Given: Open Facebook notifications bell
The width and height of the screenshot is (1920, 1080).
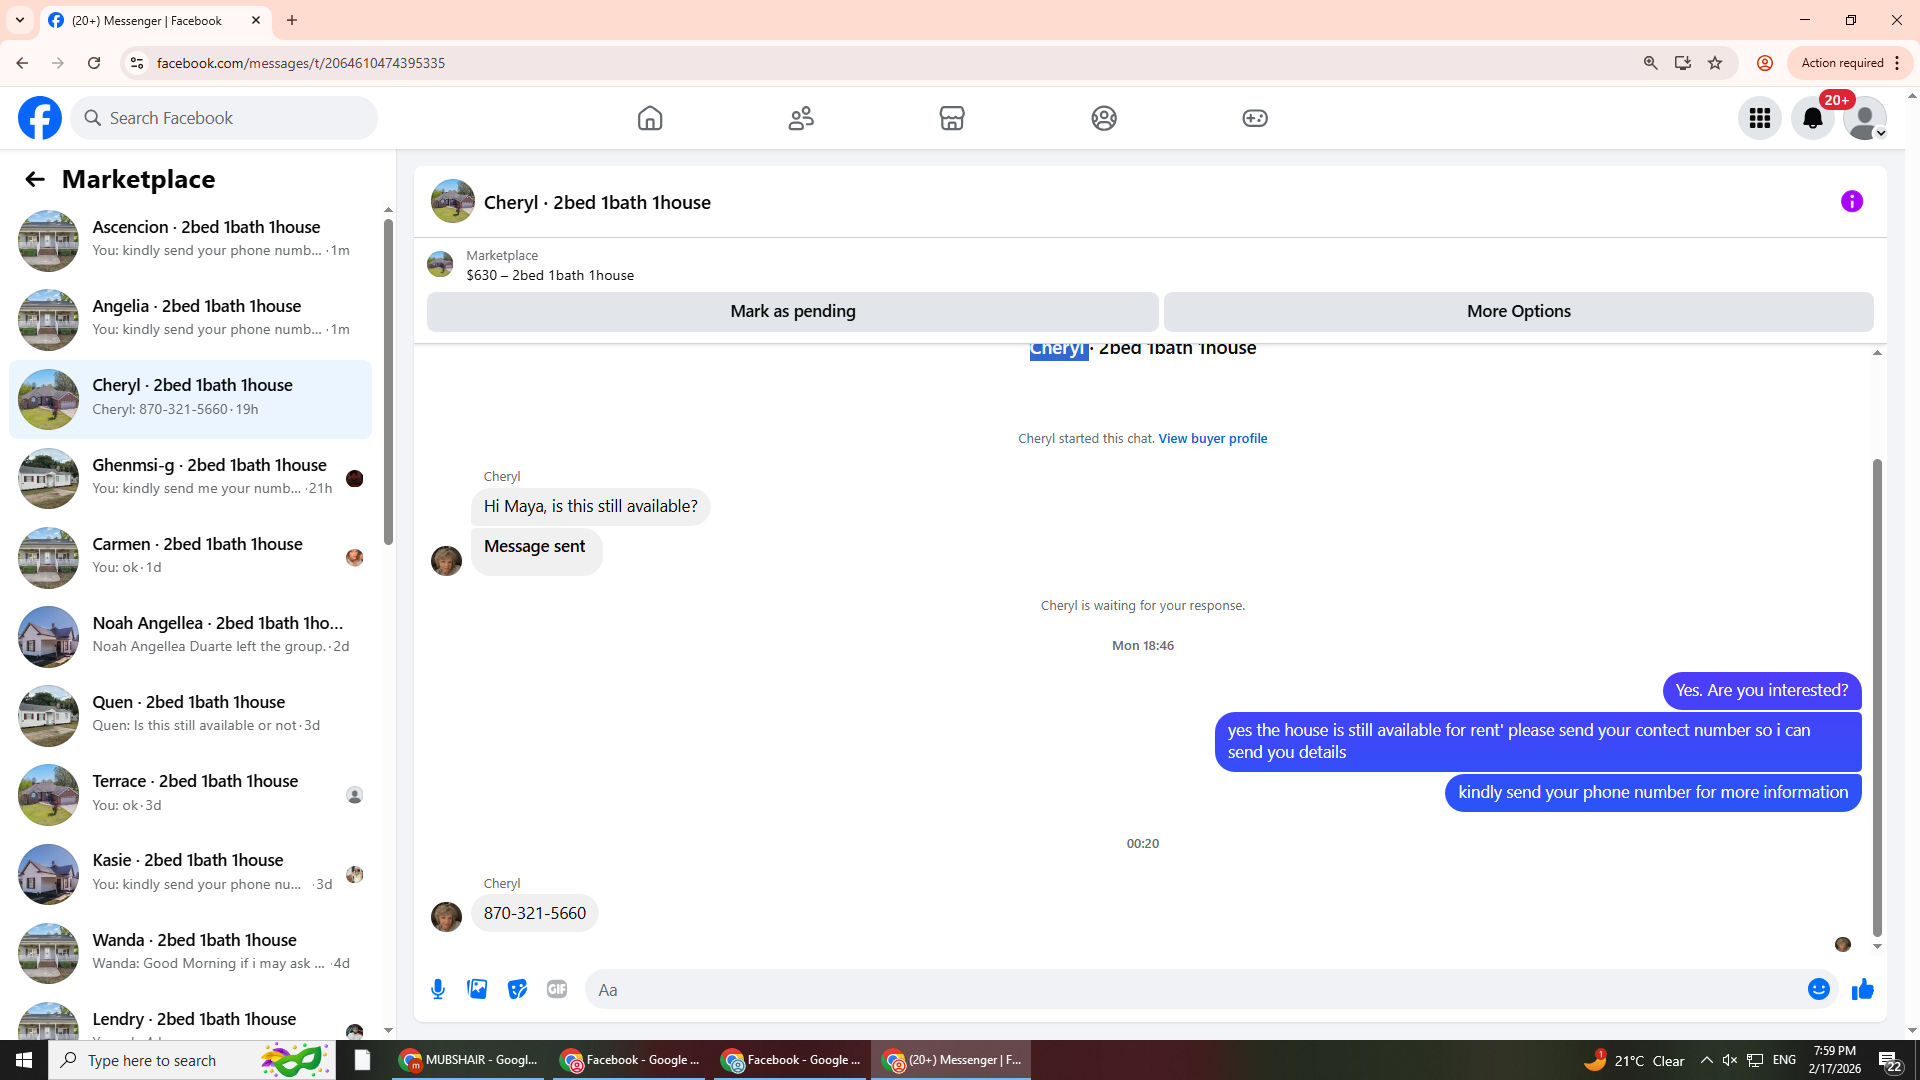Looking at the screenshot, I should (1812, 118).
